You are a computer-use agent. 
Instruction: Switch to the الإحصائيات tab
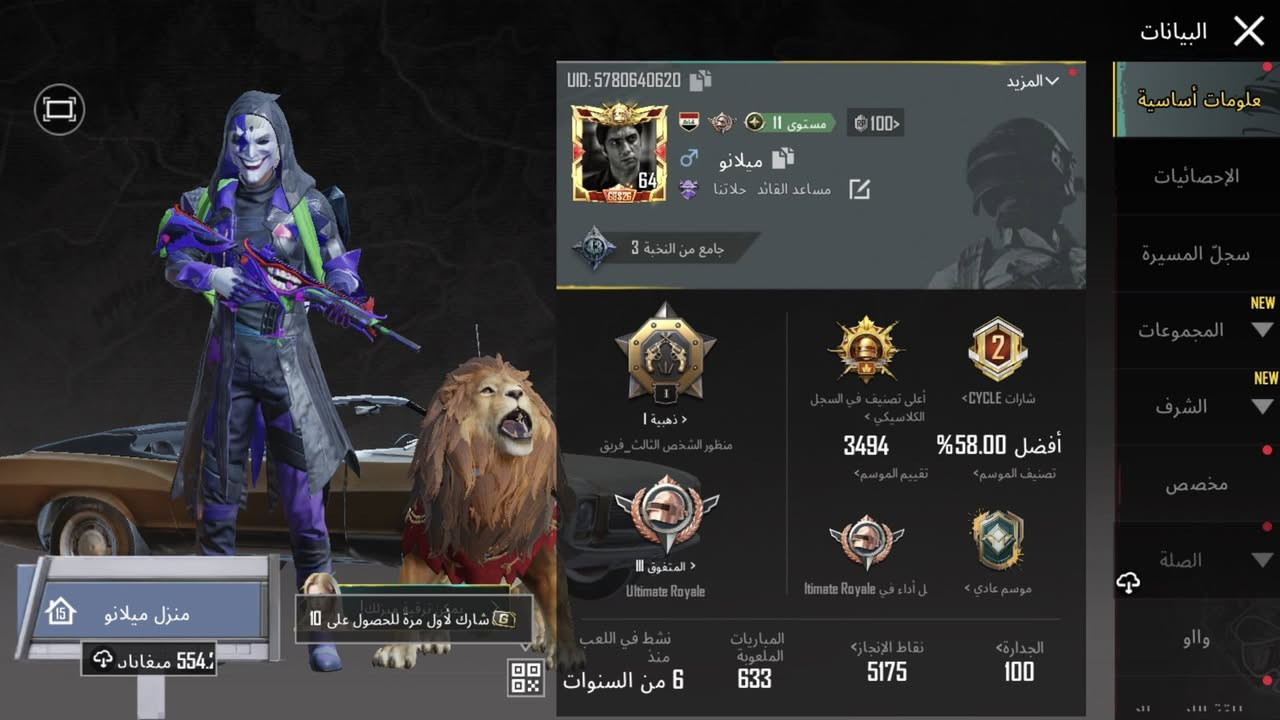click(1197, 176)
